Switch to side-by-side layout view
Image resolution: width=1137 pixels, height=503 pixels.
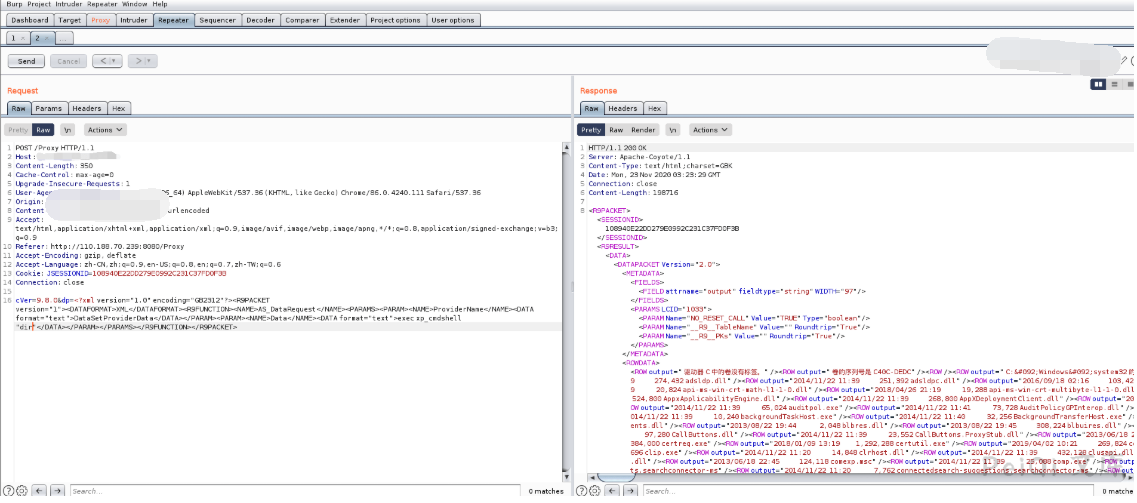pyautogui.click(x=1100, y=85)
